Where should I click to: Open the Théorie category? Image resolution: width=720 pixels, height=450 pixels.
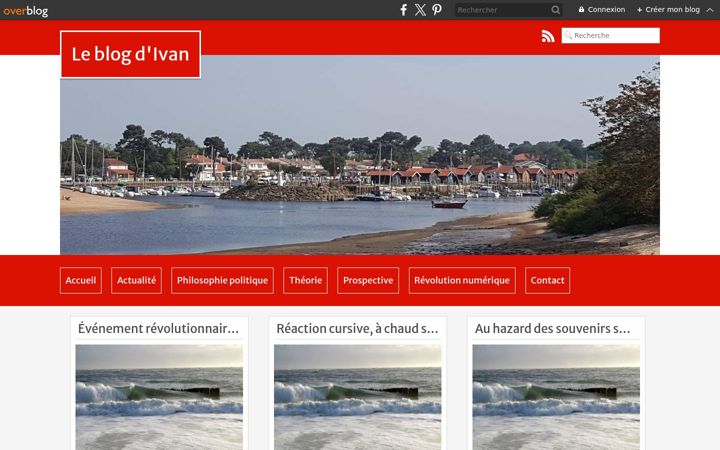click(x=305, y=280)
